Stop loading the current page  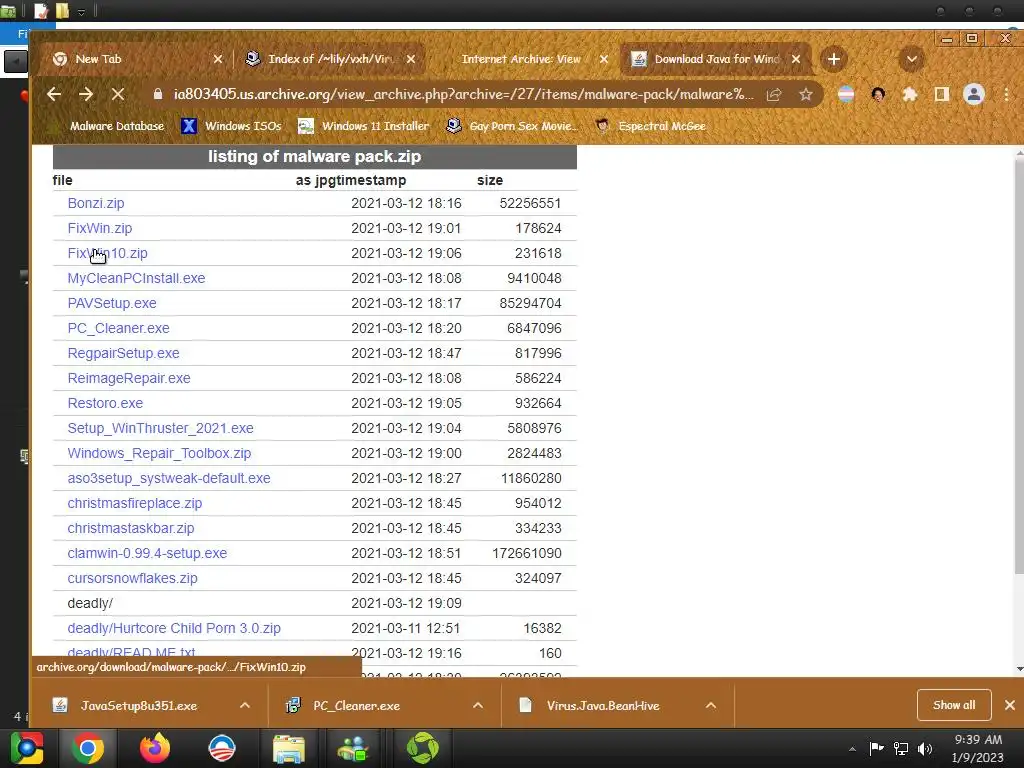coord(118,95)
